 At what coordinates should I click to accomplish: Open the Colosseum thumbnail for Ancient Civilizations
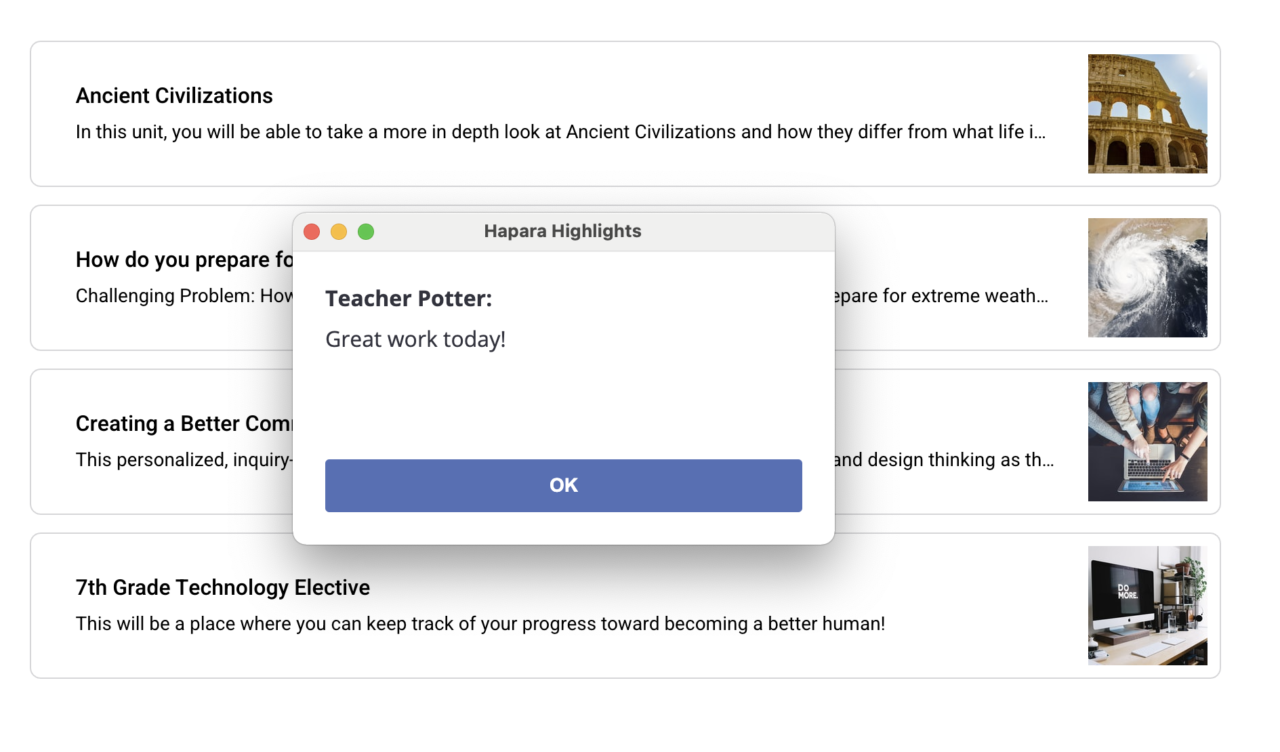pos(1147,113)
